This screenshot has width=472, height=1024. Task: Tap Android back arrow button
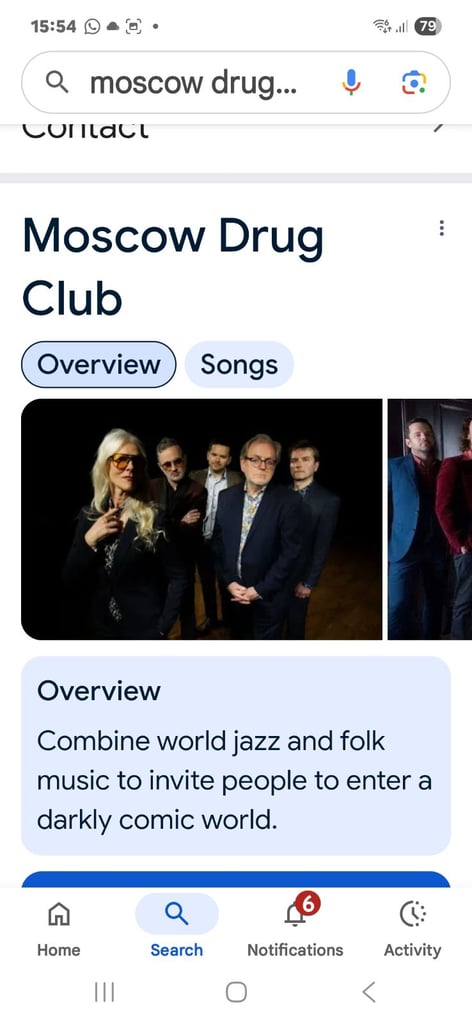click(369, 993)
